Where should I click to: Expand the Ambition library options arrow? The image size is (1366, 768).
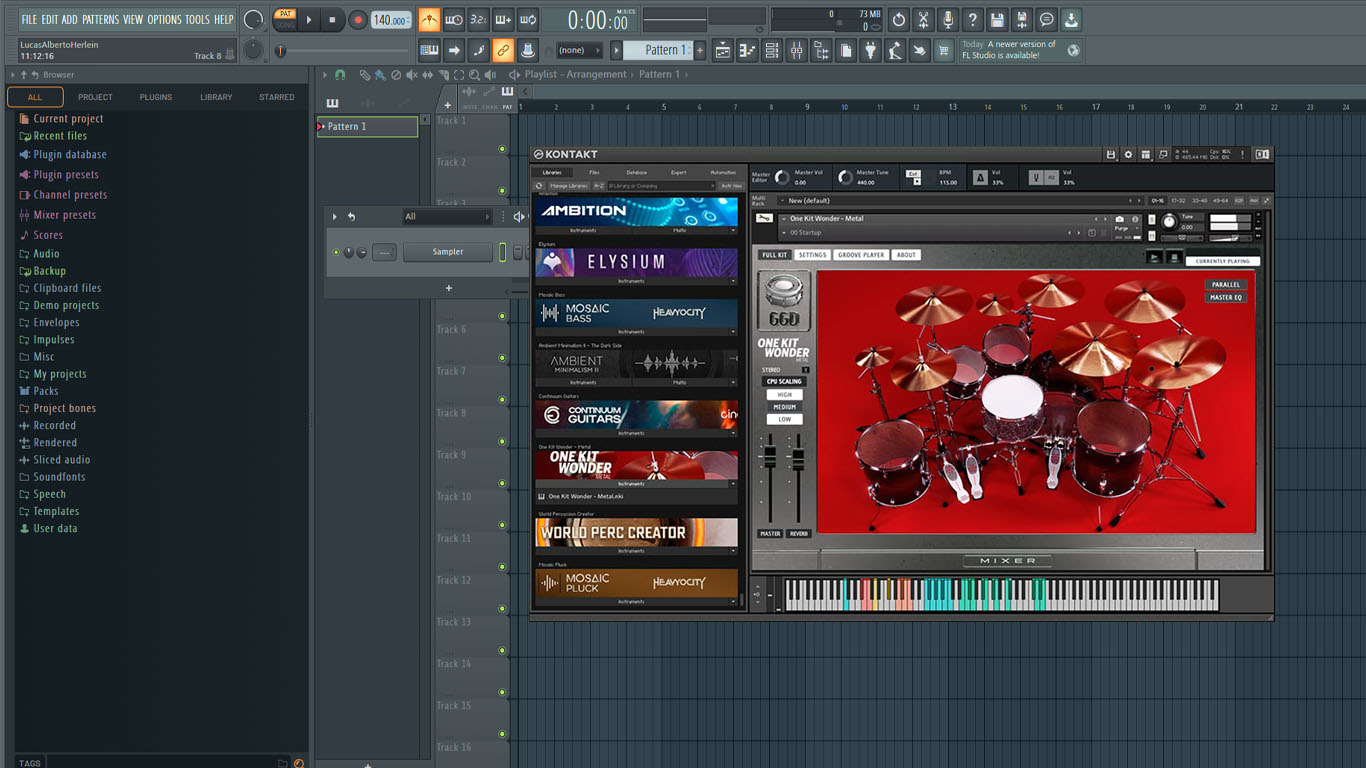(733, 230)
